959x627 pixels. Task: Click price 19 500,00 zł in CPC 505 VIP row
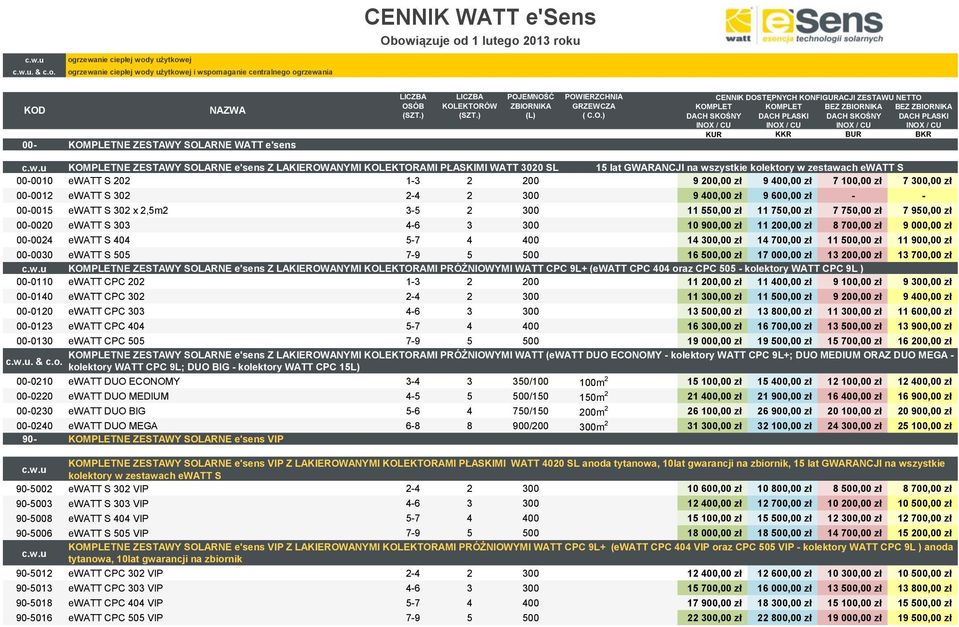[925, 618]
